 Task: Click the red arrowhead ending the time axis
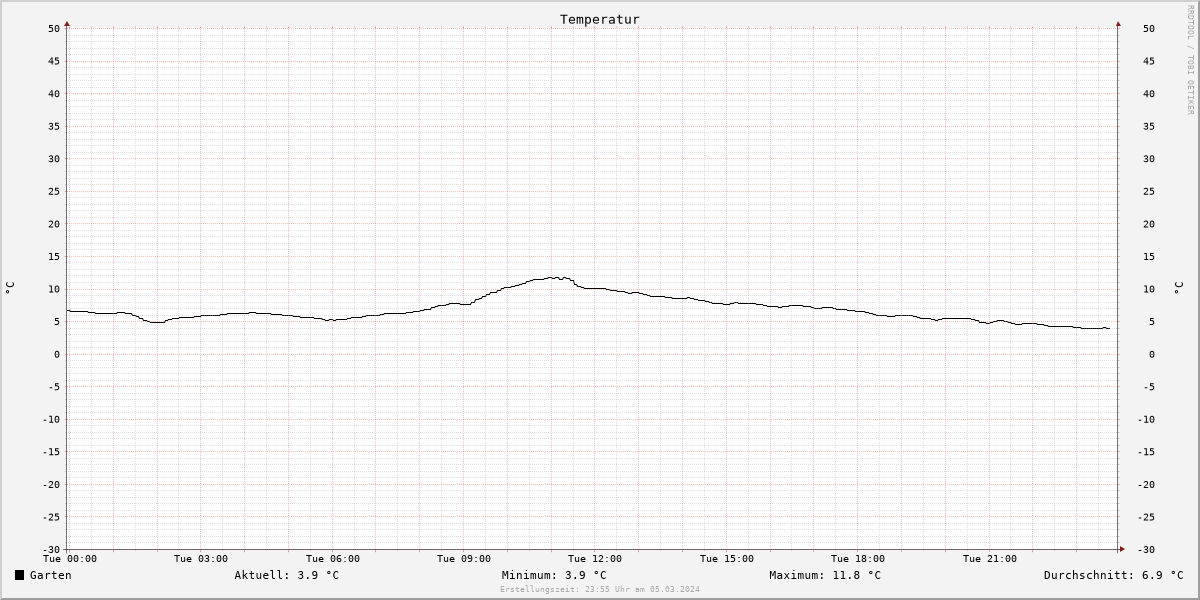point(1122,548)
